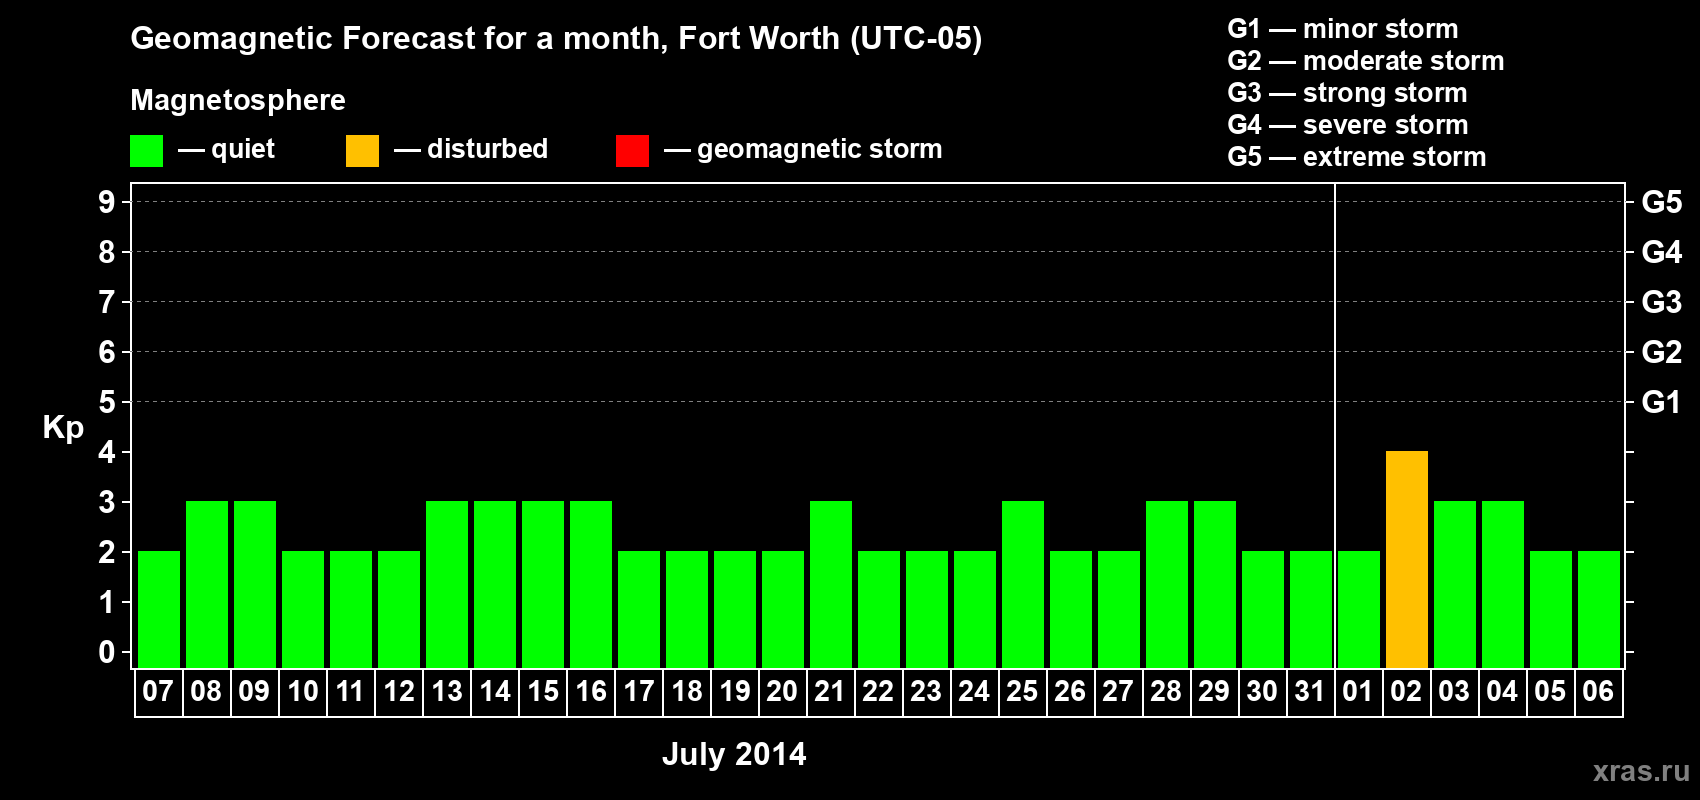Click the Kp value 0 on left axis
The height and width of the screenshot is (800, 1700).
(x=107, y=652)
